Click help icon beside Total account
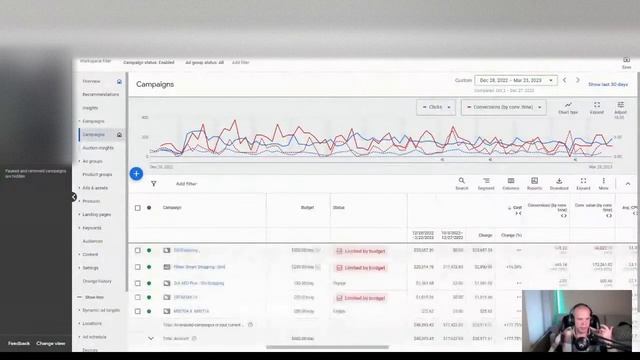The height and width of the screenshot is (360, 640). pos(194,338)
